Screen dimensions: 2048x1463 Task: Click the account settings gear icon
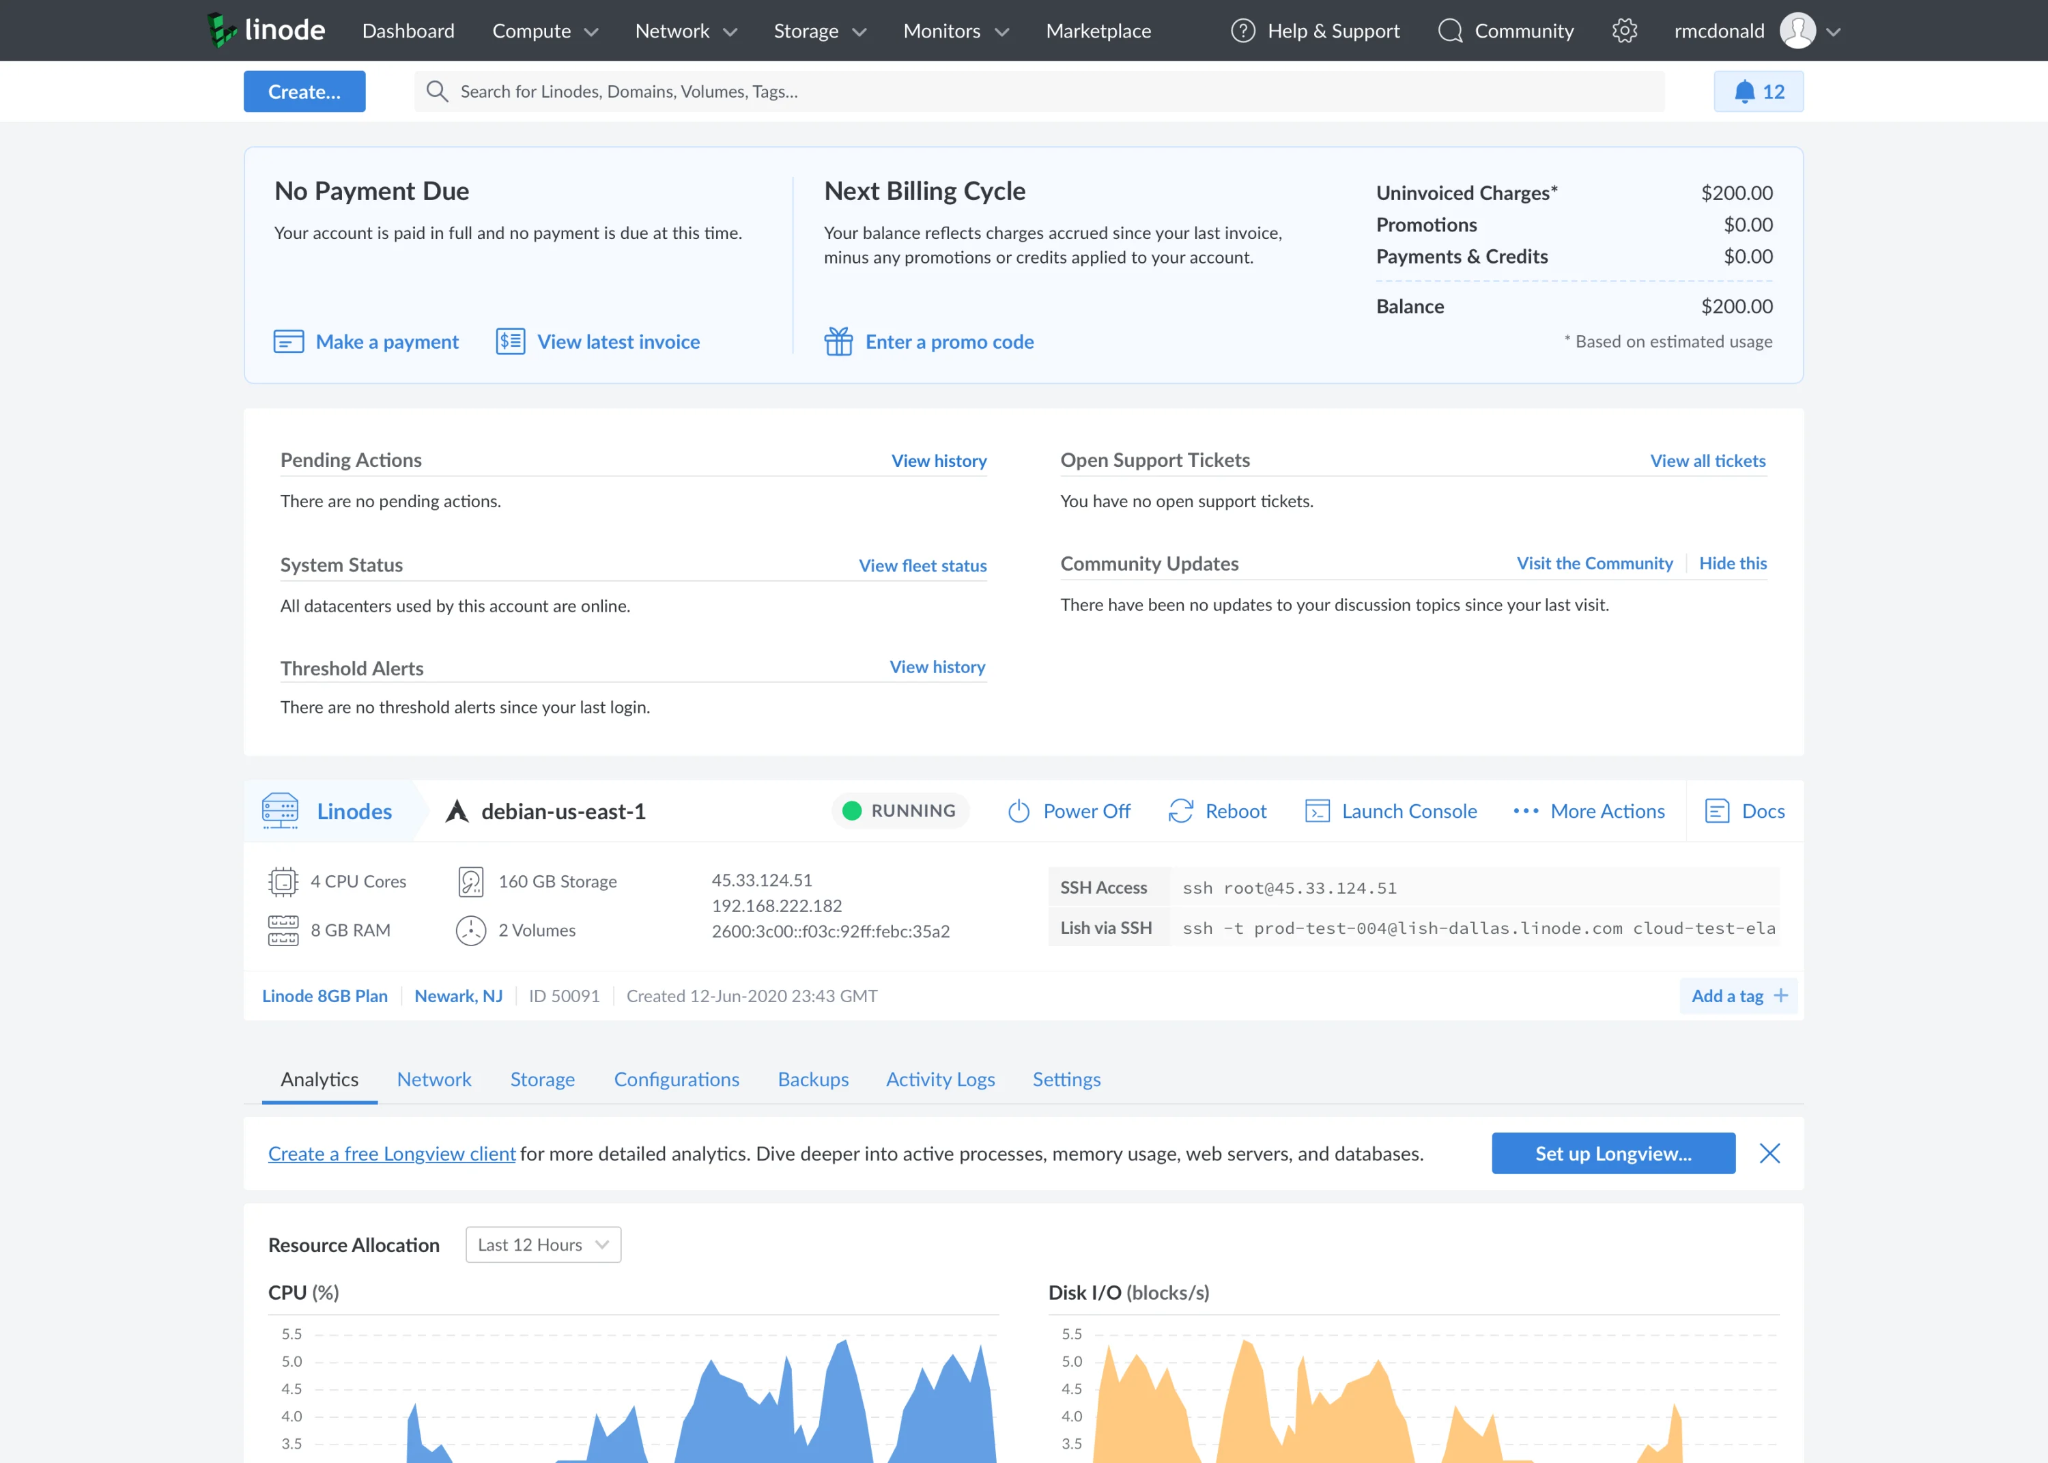tap(1625, 31)
